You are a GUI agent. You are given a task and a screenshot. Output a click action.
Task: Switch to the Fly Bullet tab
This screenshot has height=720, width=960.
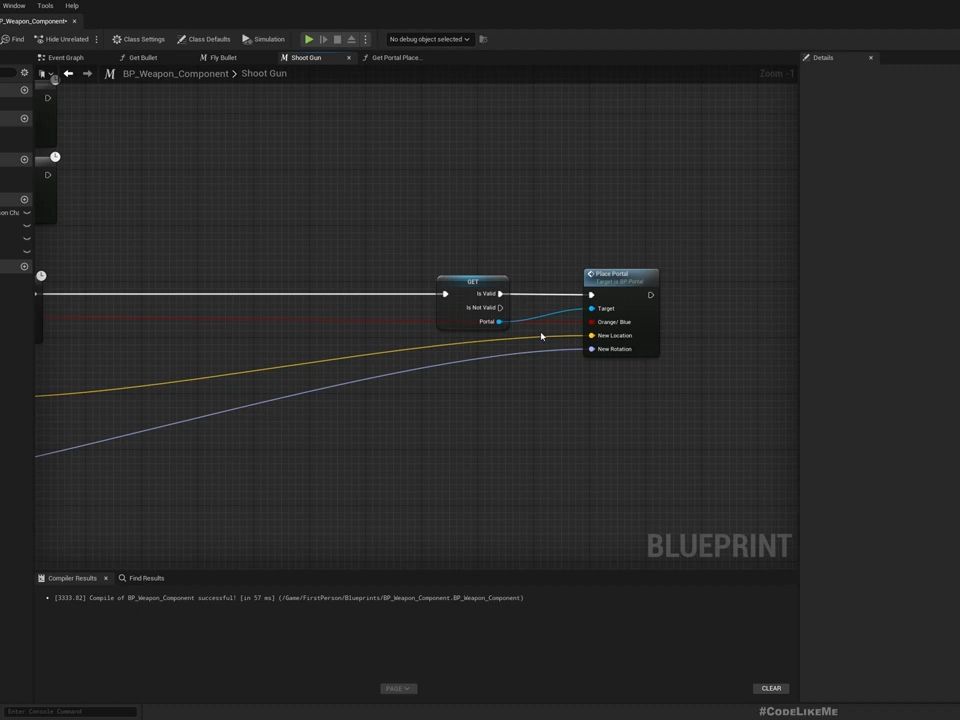click(218, 58)
